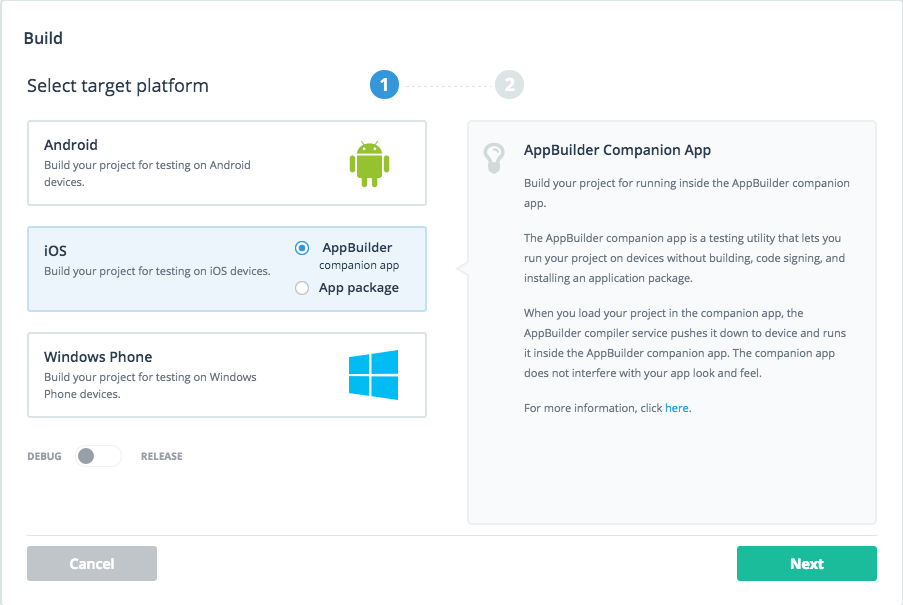Click the Cancel button
The height and width of the screenshot is (605, 903).
92,564
